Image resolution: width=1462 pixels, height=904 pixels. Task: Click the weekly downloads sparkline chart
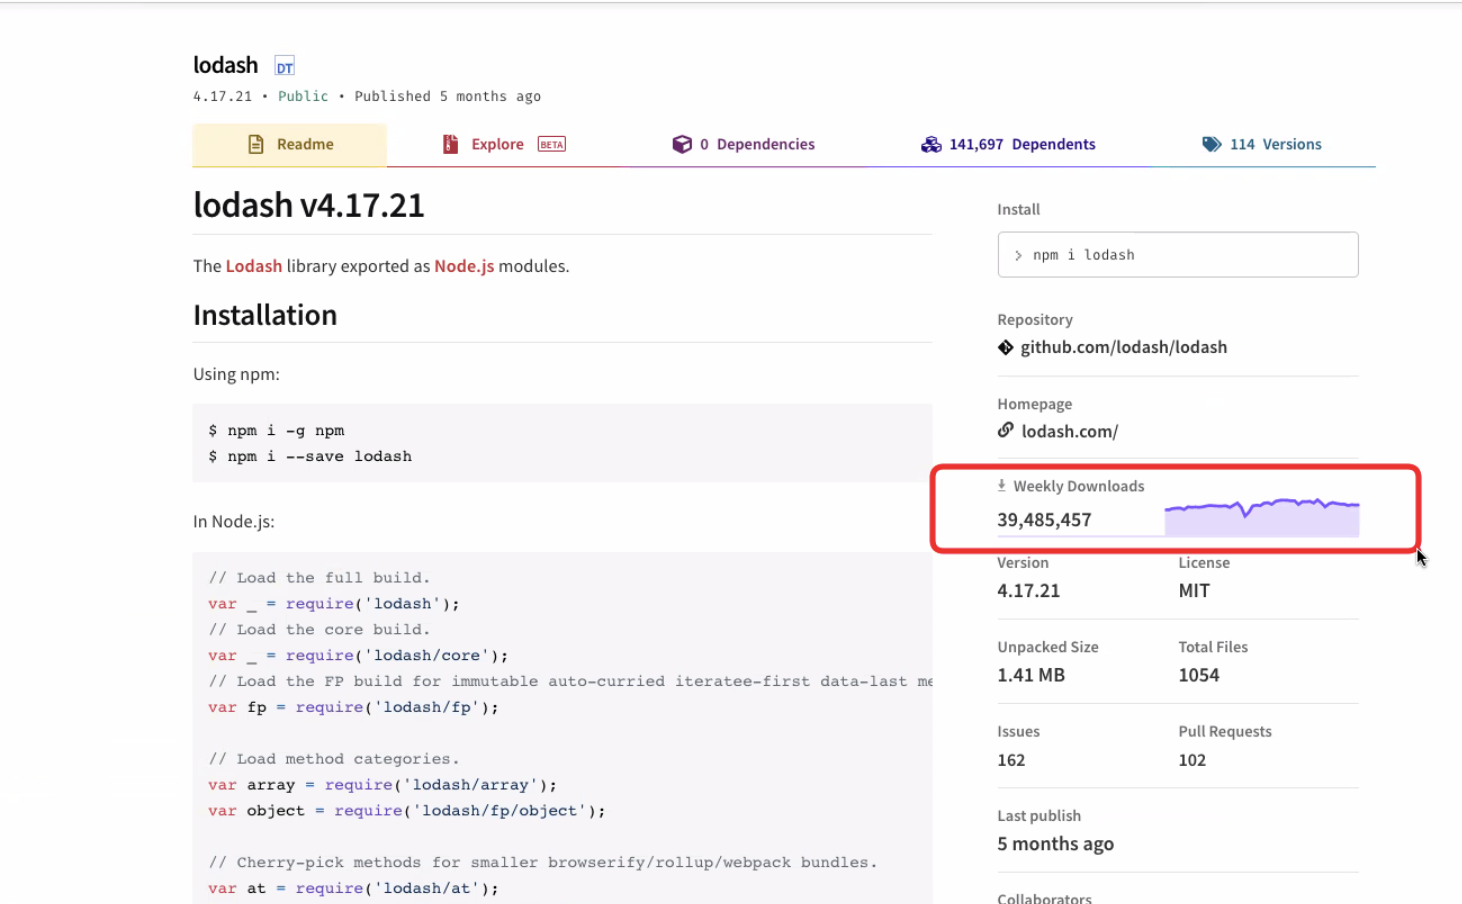click(x=1262, y=517)
